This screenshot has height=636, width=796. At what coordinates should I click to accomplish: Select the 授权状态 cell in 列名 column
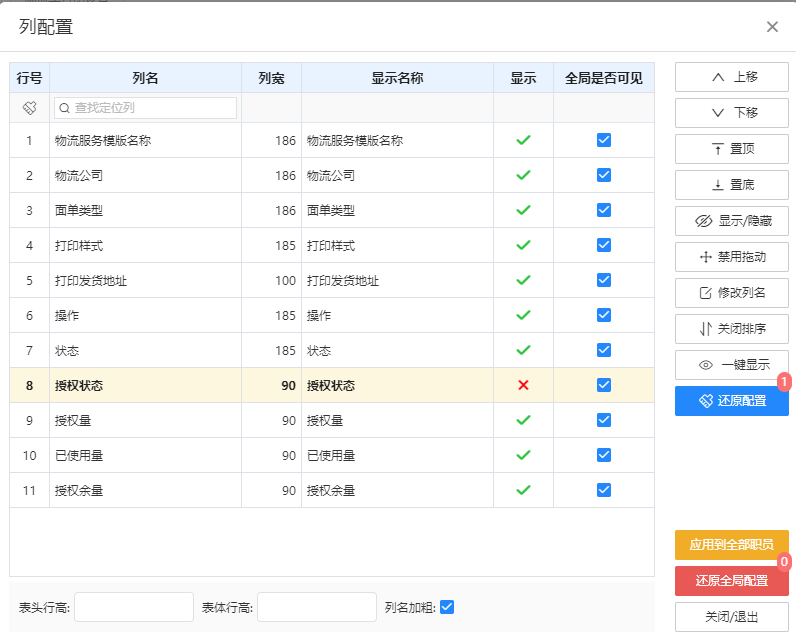click(145, 385)
